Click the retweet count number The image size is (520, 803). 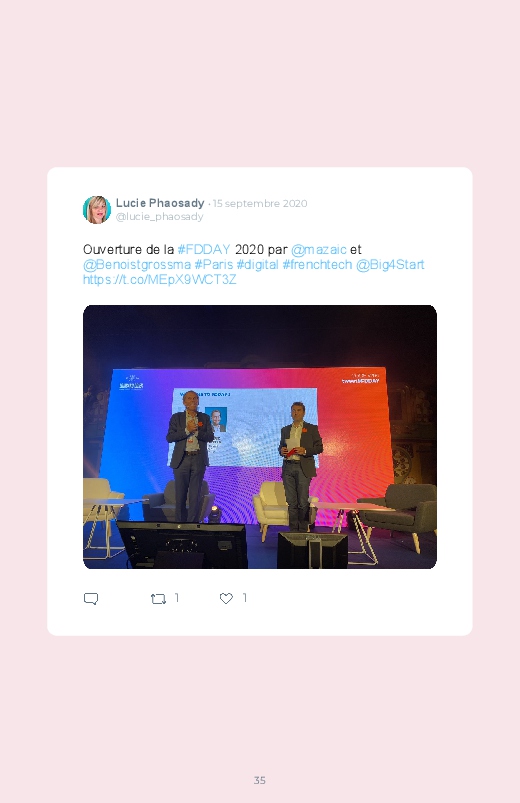pyautogui.click(x=177, y=598)
